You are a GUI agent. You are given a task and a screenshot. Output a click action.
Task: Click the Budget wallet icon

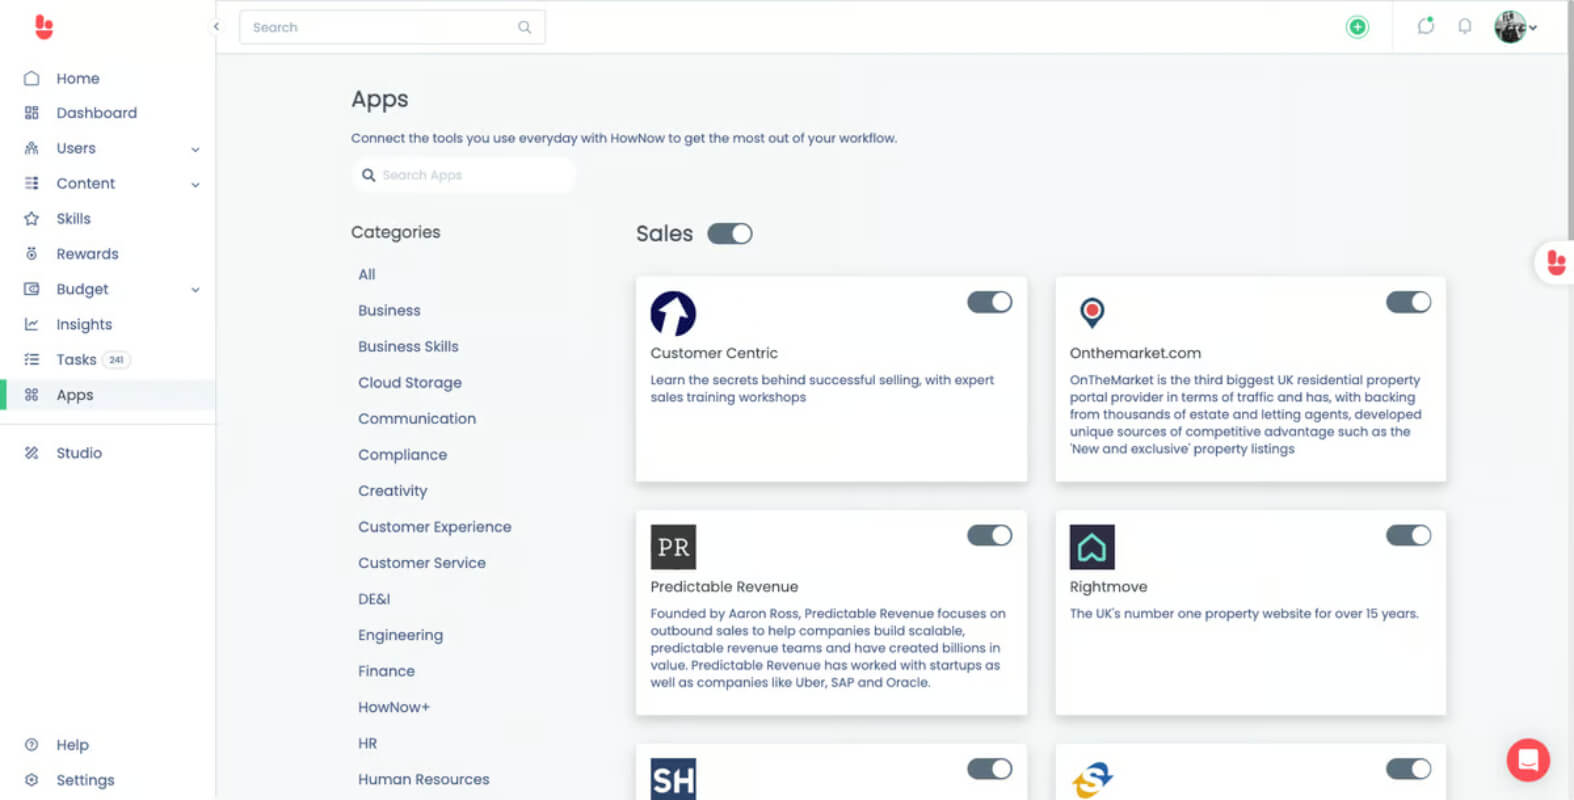(x=32, y=289)
